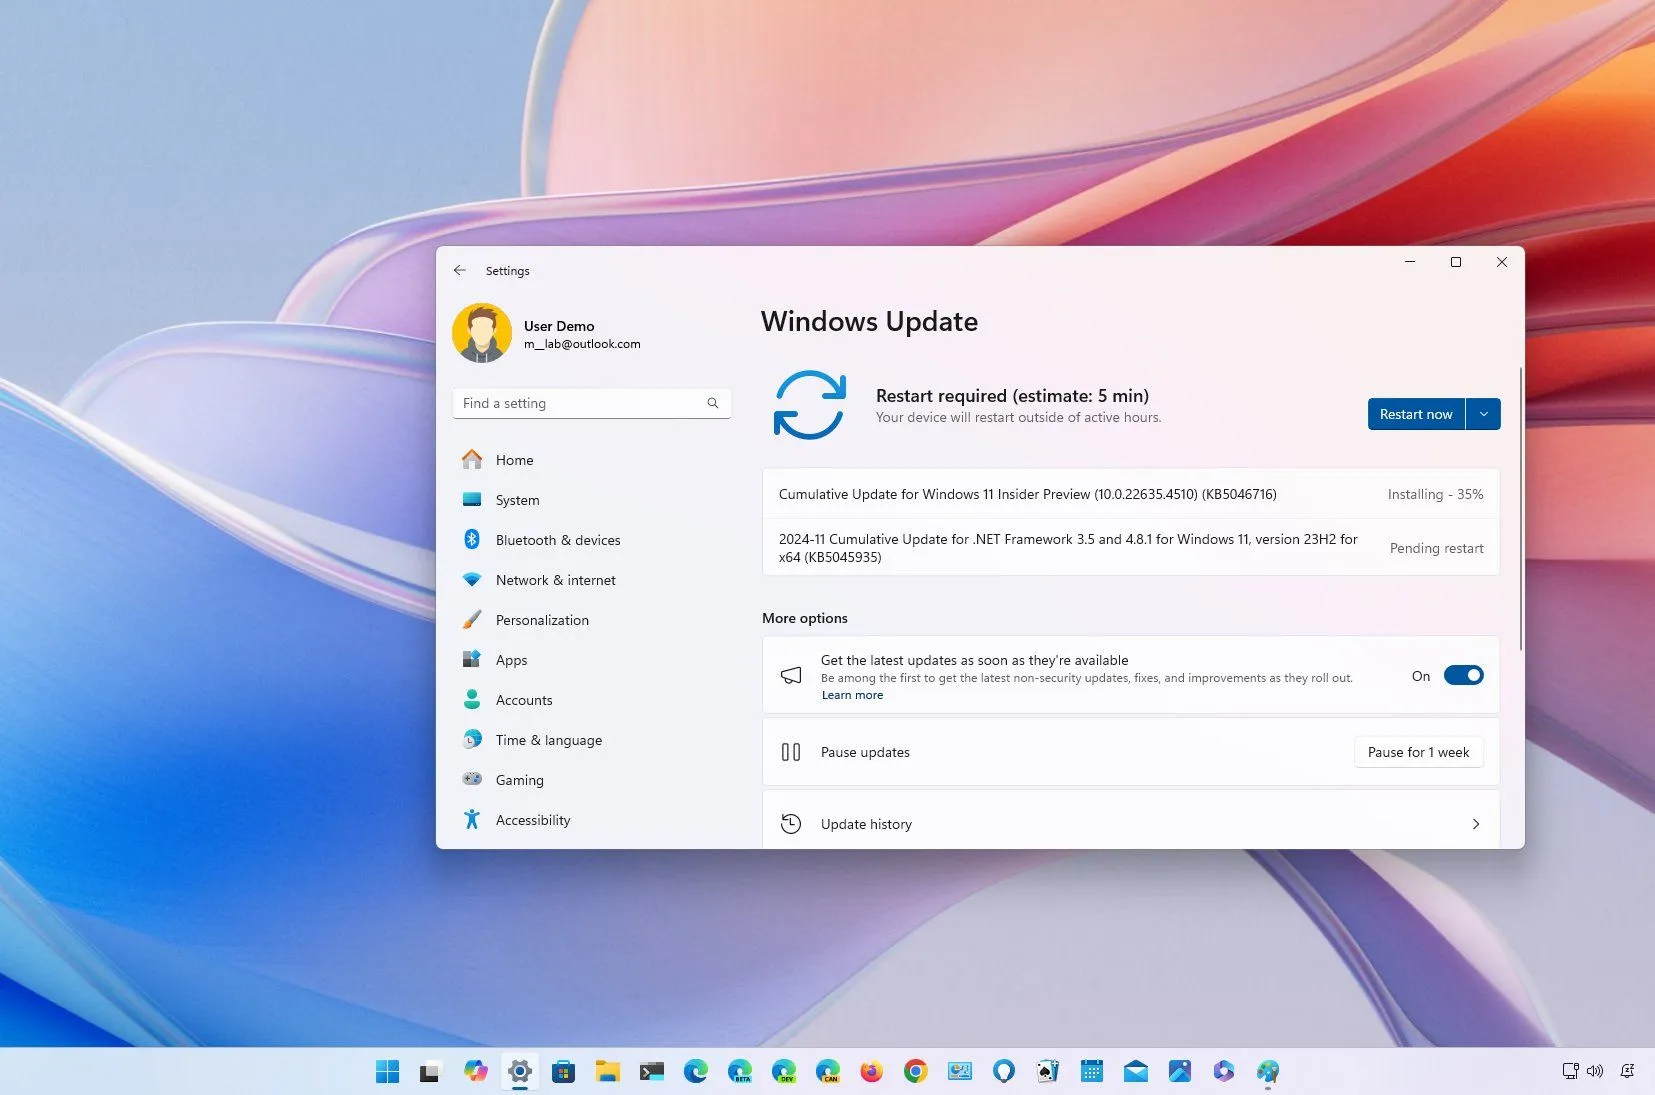
Task: Expand the Update history chevron
Action: (x=1475, y=823)
